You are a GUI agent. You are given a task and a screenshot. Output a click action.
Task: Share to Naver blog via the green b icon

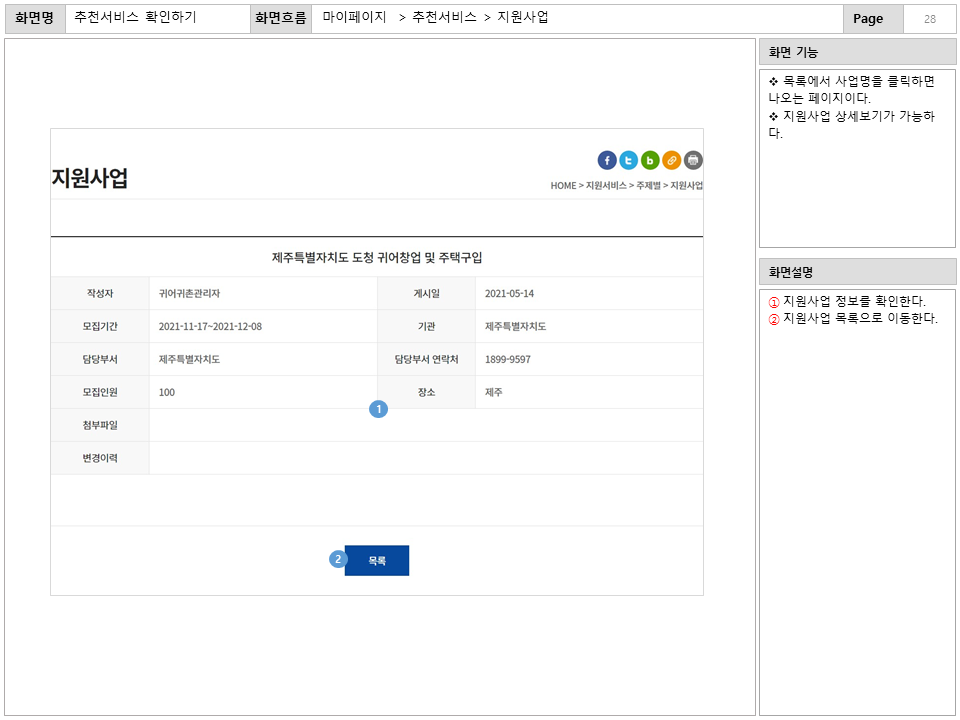pos(650,160)
